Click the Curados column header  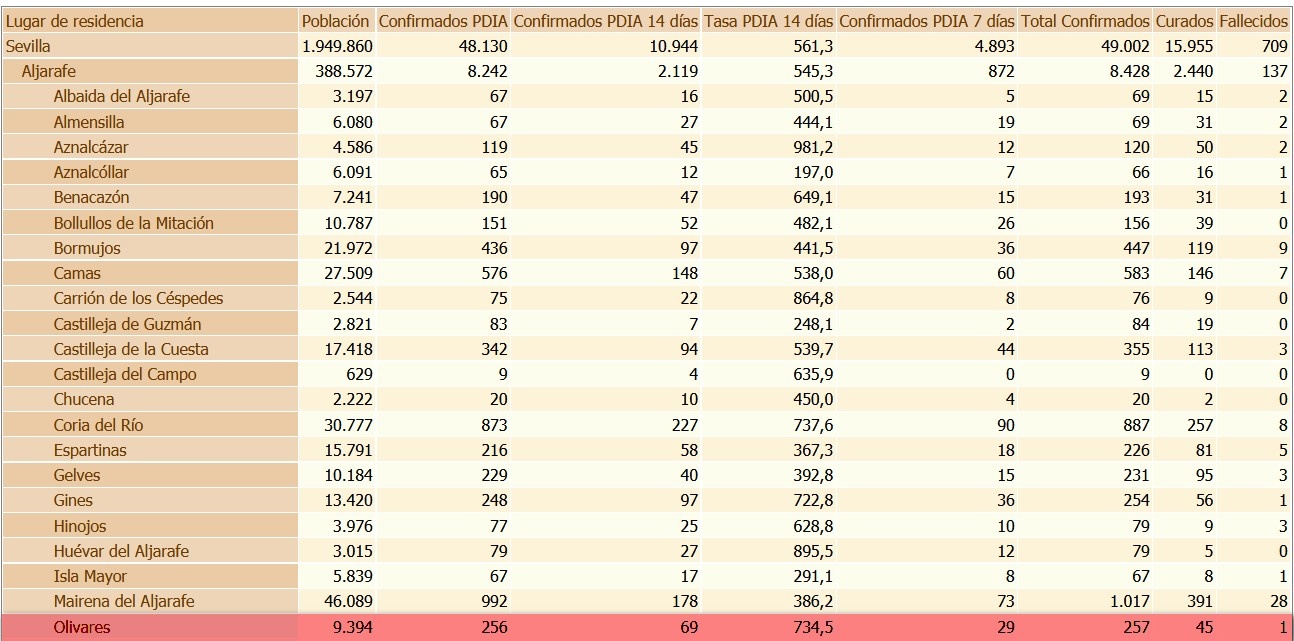coord(1184,21)
